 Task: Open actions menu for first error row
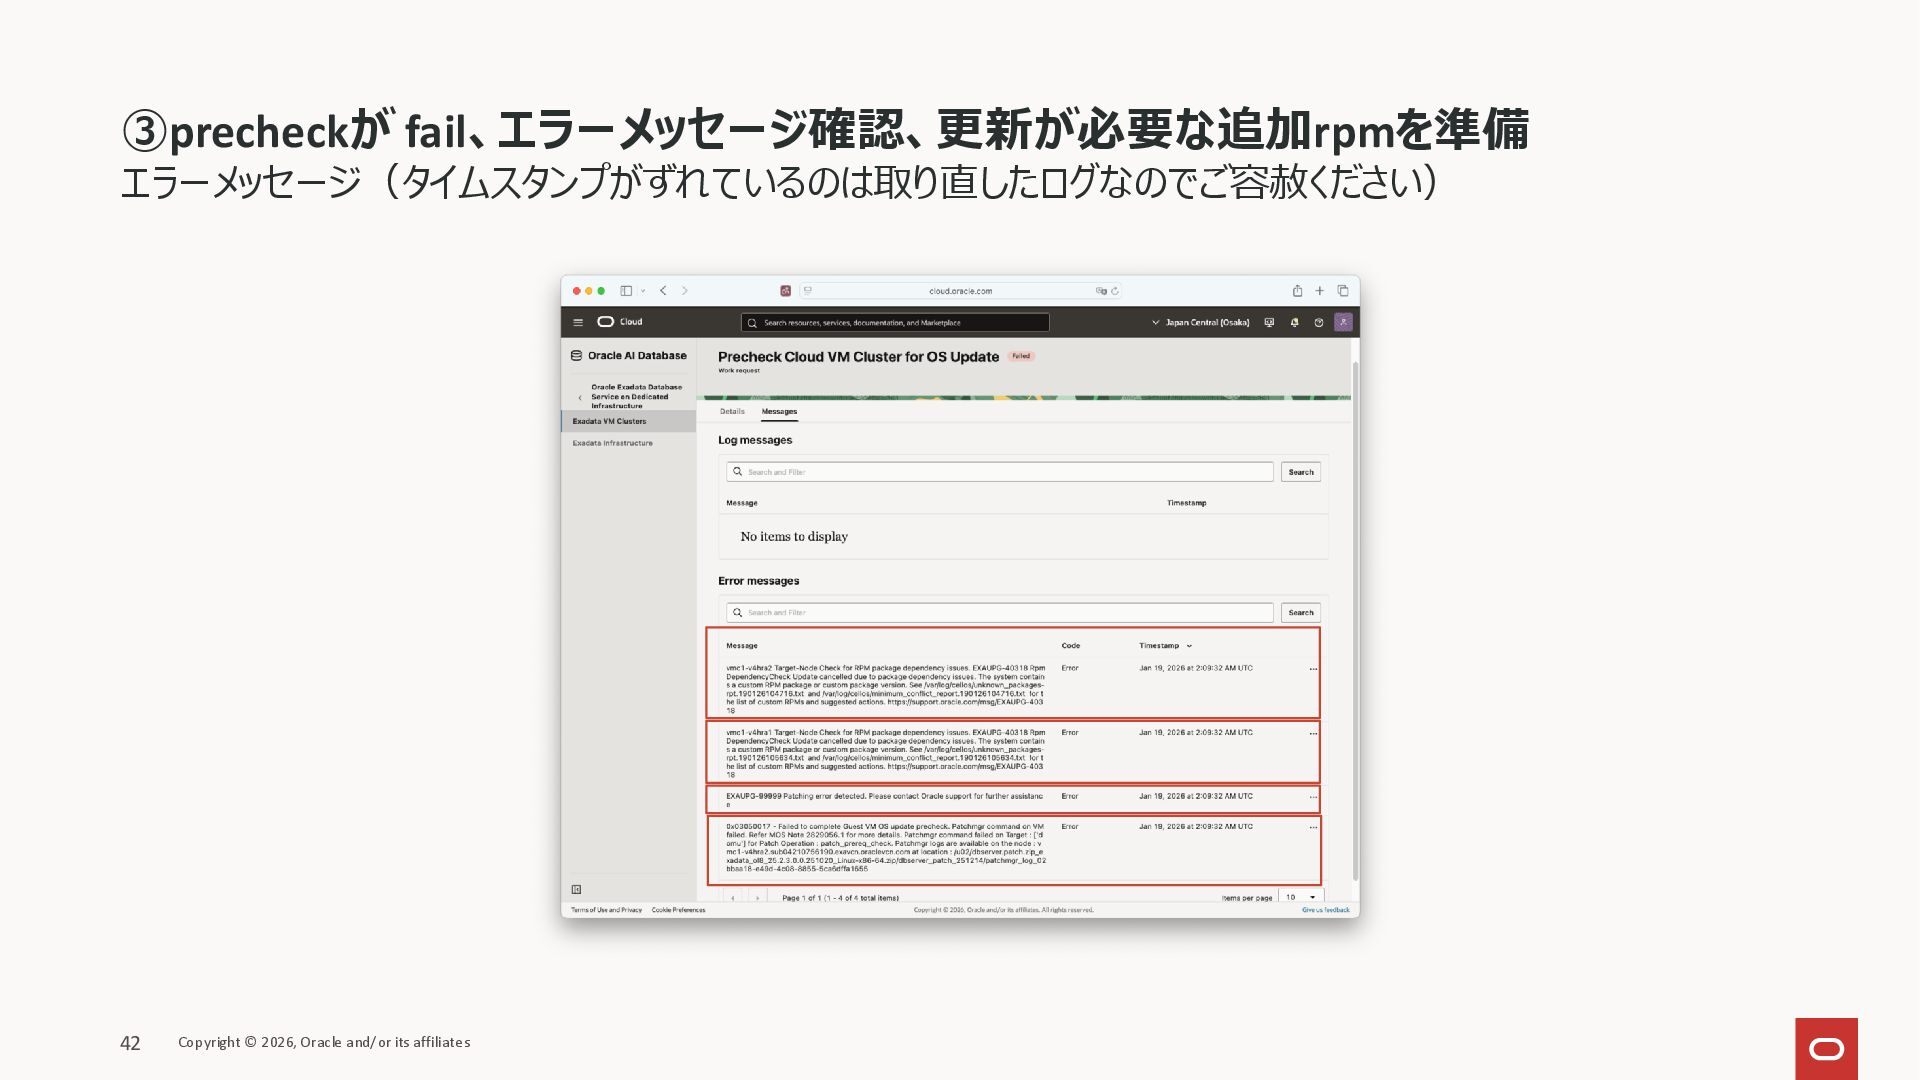[x=1313, y=669]
